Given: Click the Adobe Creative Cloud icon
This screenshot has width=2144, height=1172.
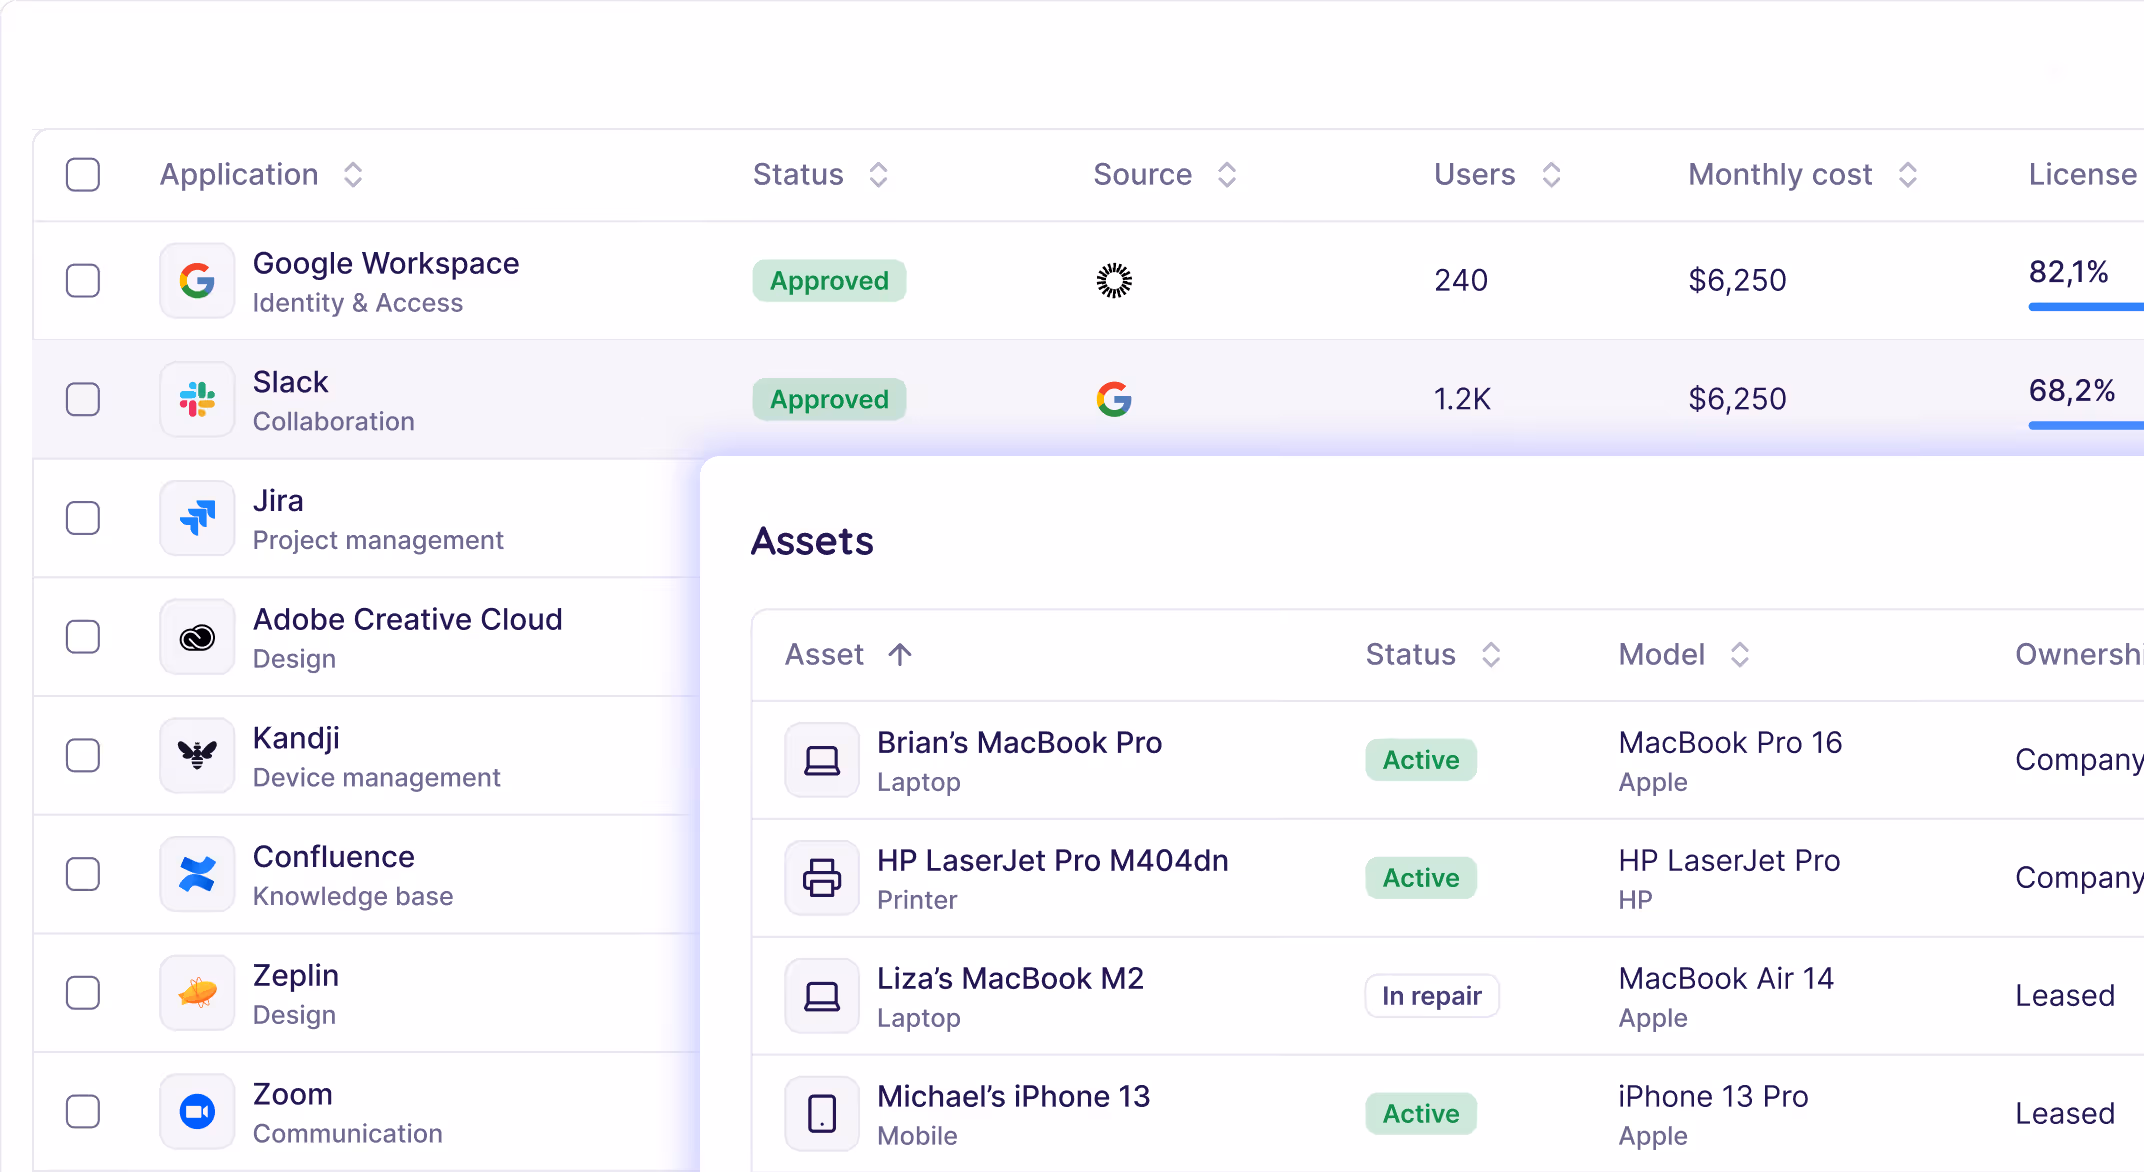Looking at the screenshot, I should click(x=197, y=637).
